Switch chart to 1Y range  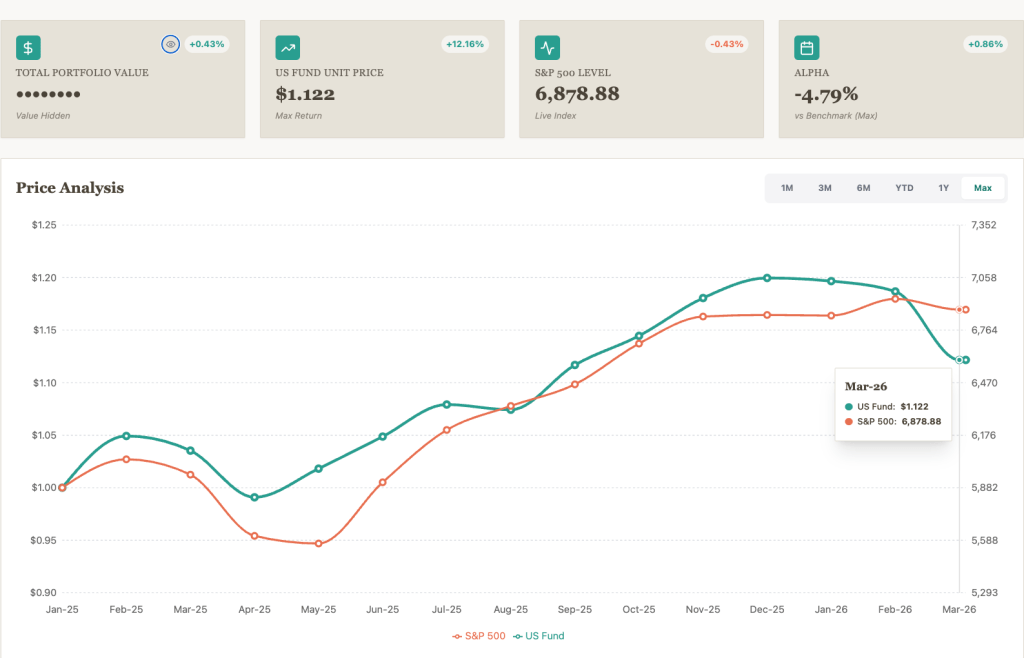point(943,188)
